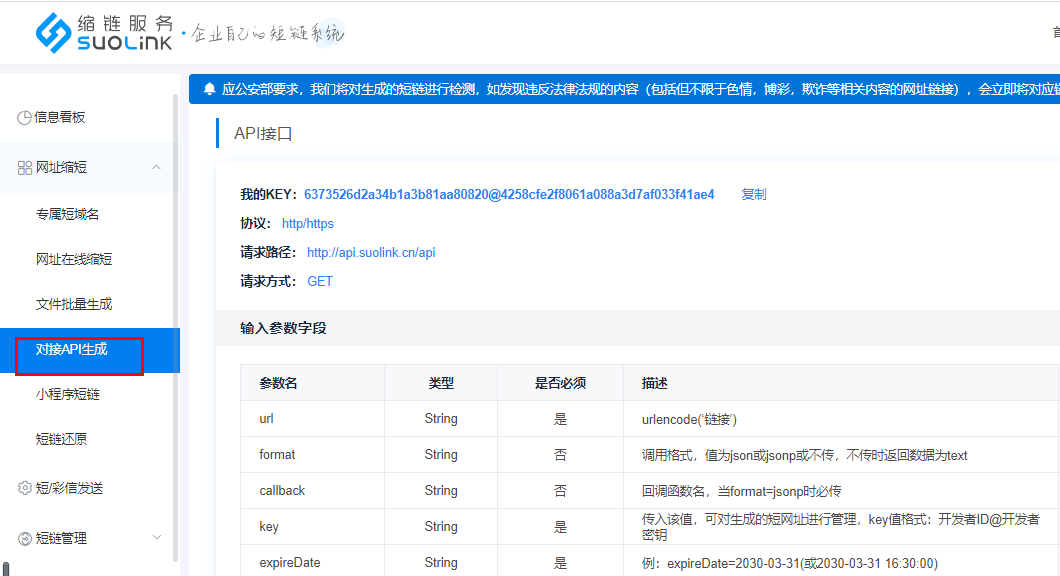Image resolution: width=1060 pixels, height=576 pixels.
Task: Select 对接API生成 menu item
Action: coord(90,350)
